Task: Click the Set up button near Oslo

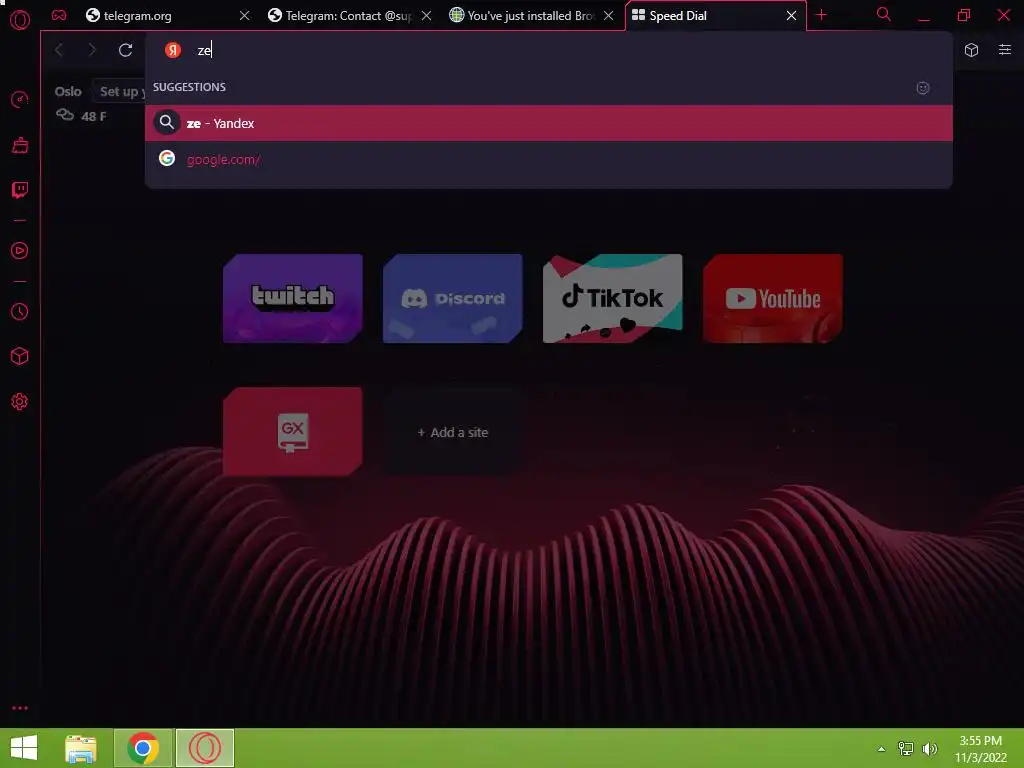Action: 120,91
